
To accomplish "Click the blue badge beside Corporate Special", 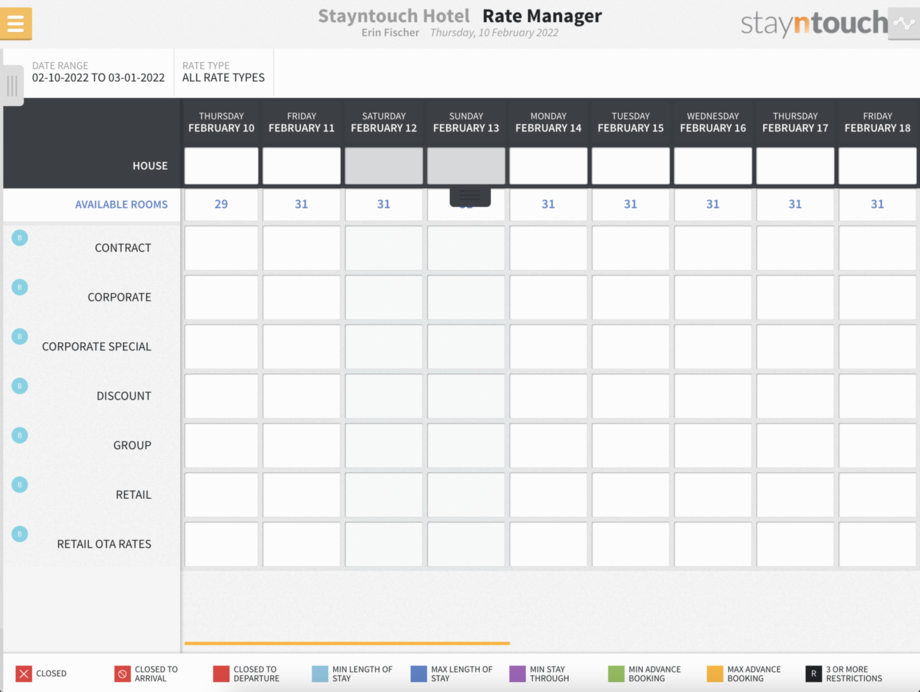I will click(x=19, y=336).
